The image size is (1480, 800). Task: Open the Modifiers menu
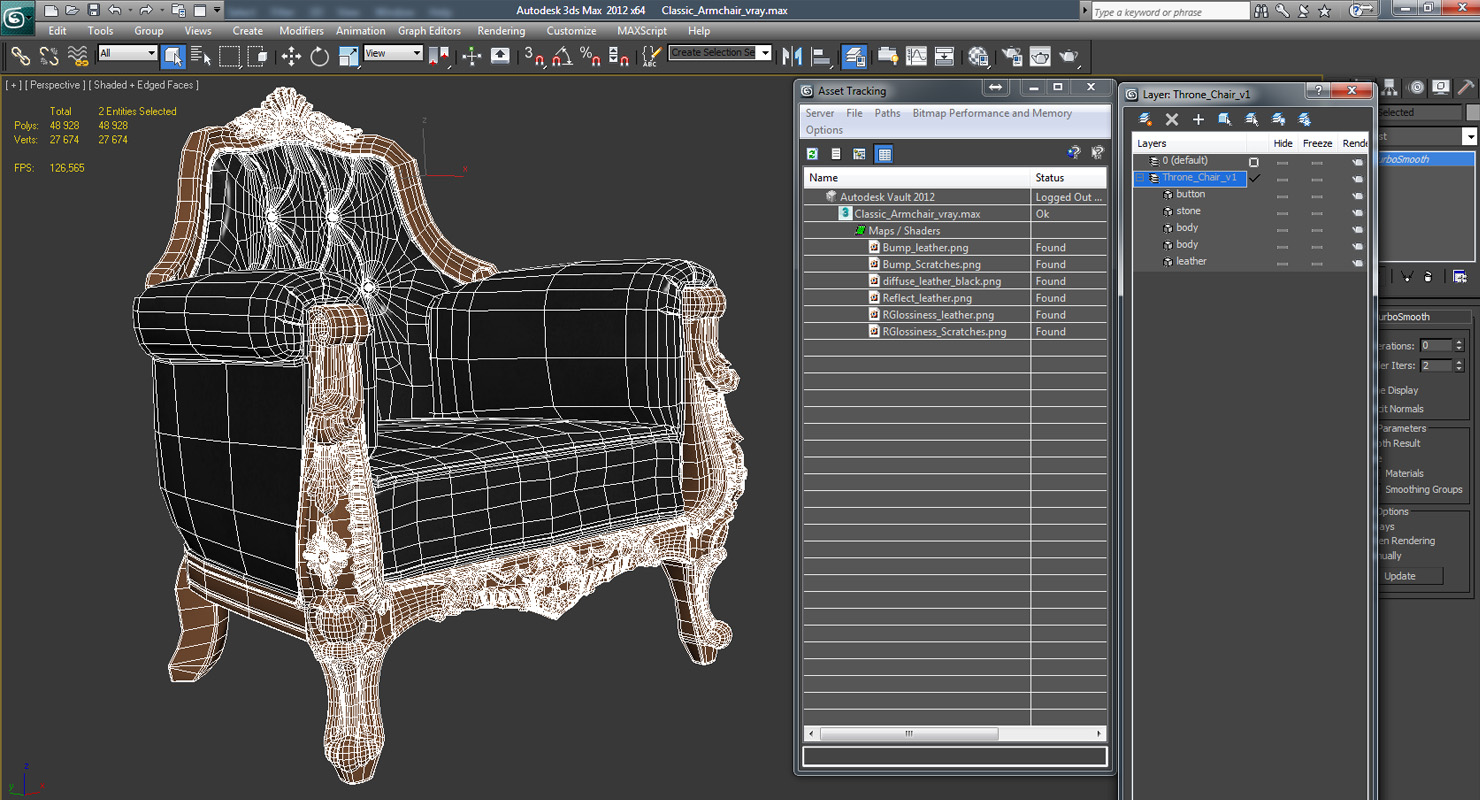pyautogui.click(x=301, y=31)
